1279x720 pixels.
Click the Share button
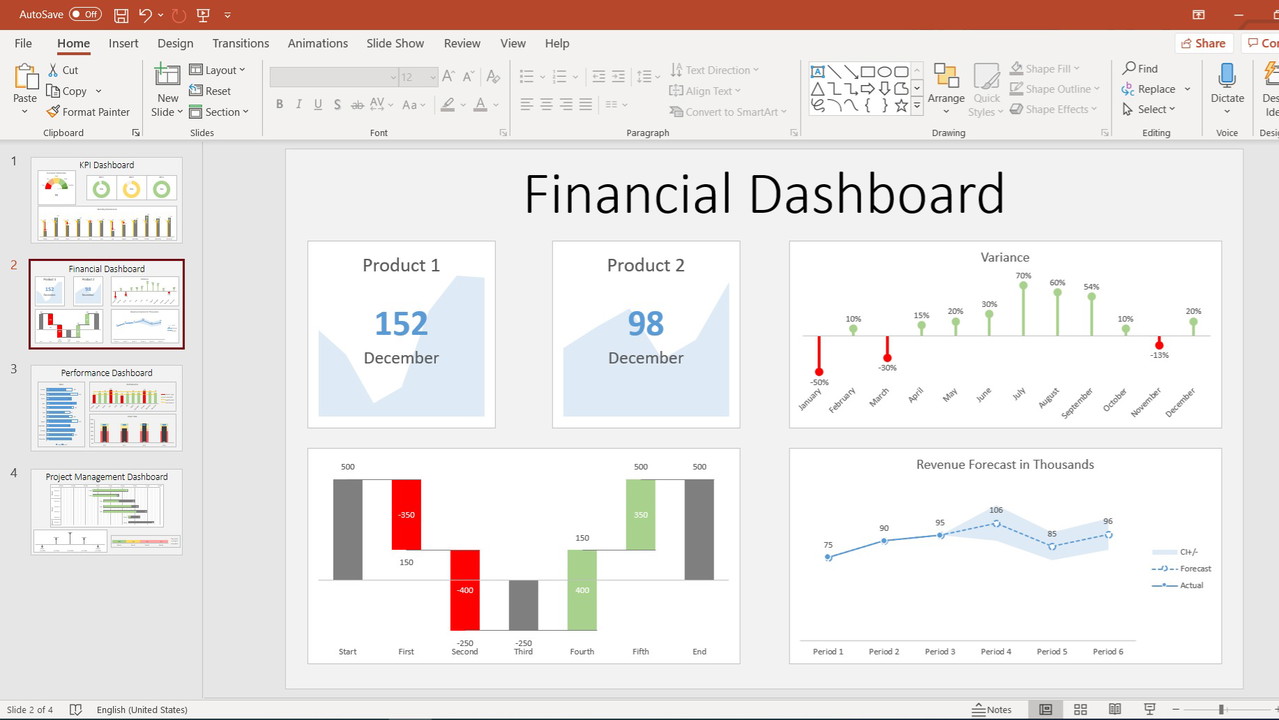coord(1203,43)
